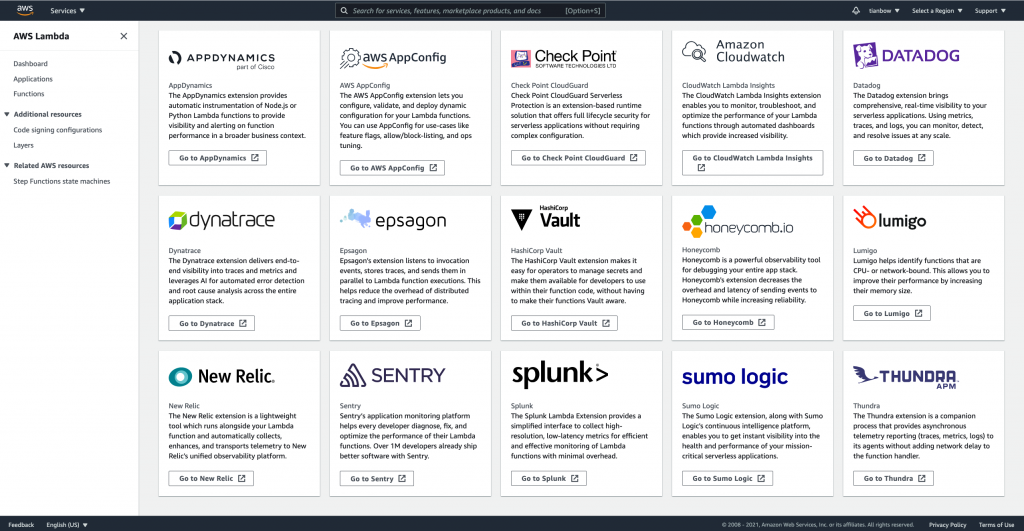Image resolution: width=1024 pixels, height=531 pixels.
Task: Open the tianbow account dropdown
Action: coord(884,10)
